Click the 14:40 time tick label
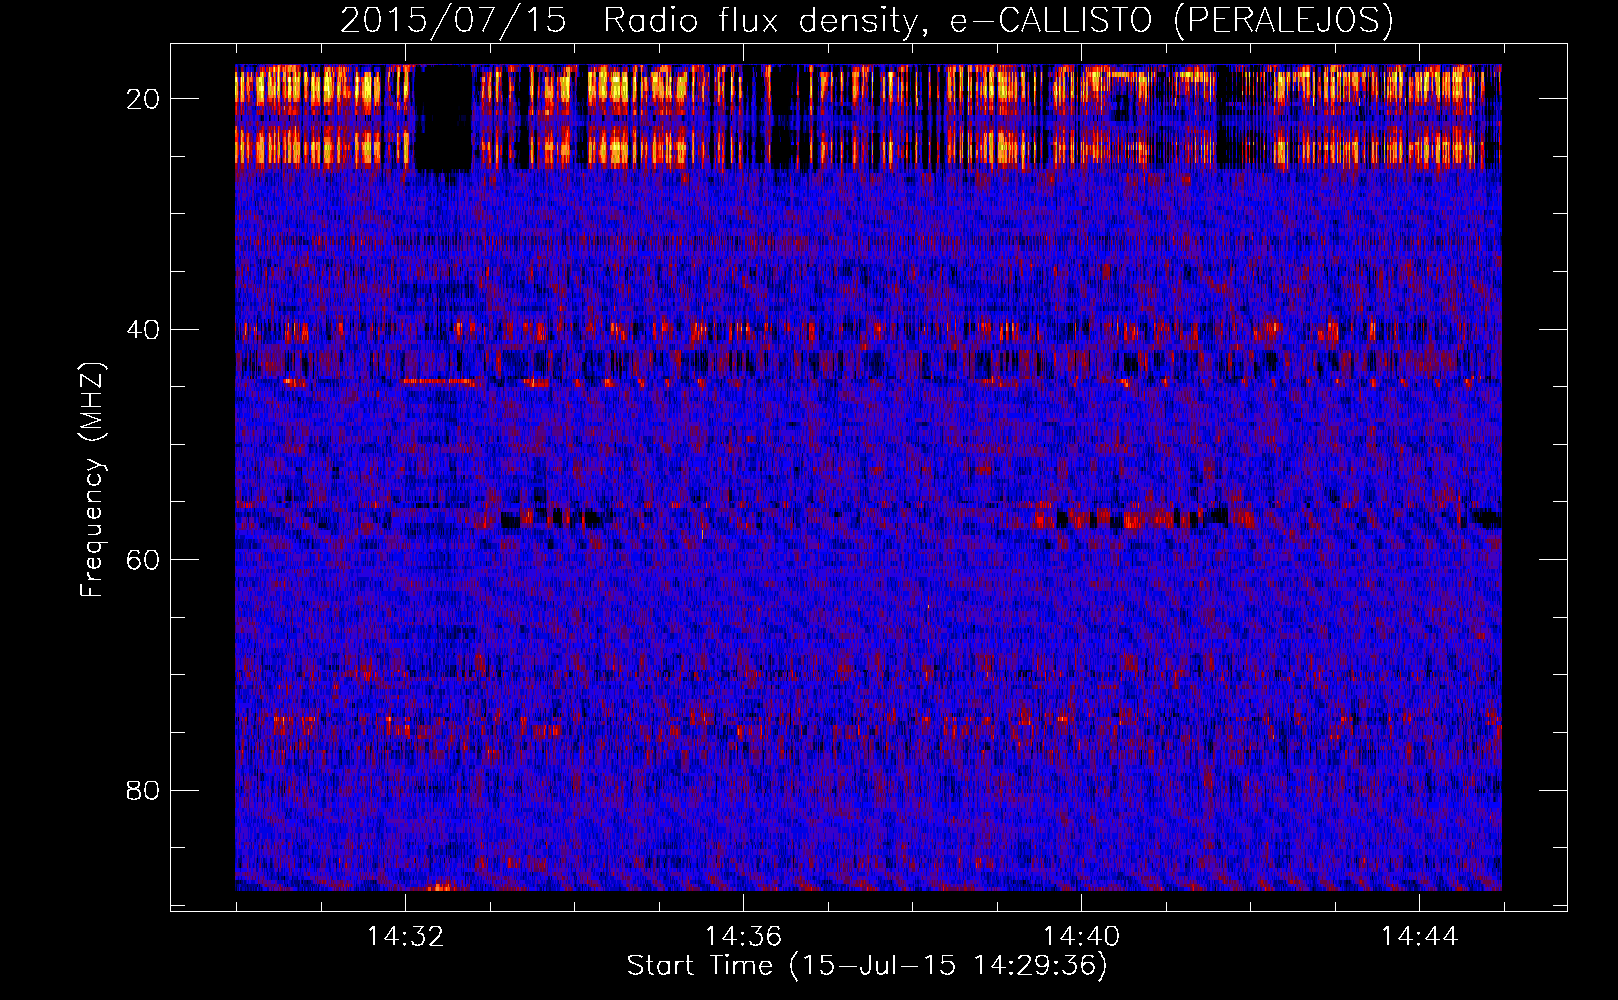Screen dimensions: 1618x1000 pos(1081,937)
